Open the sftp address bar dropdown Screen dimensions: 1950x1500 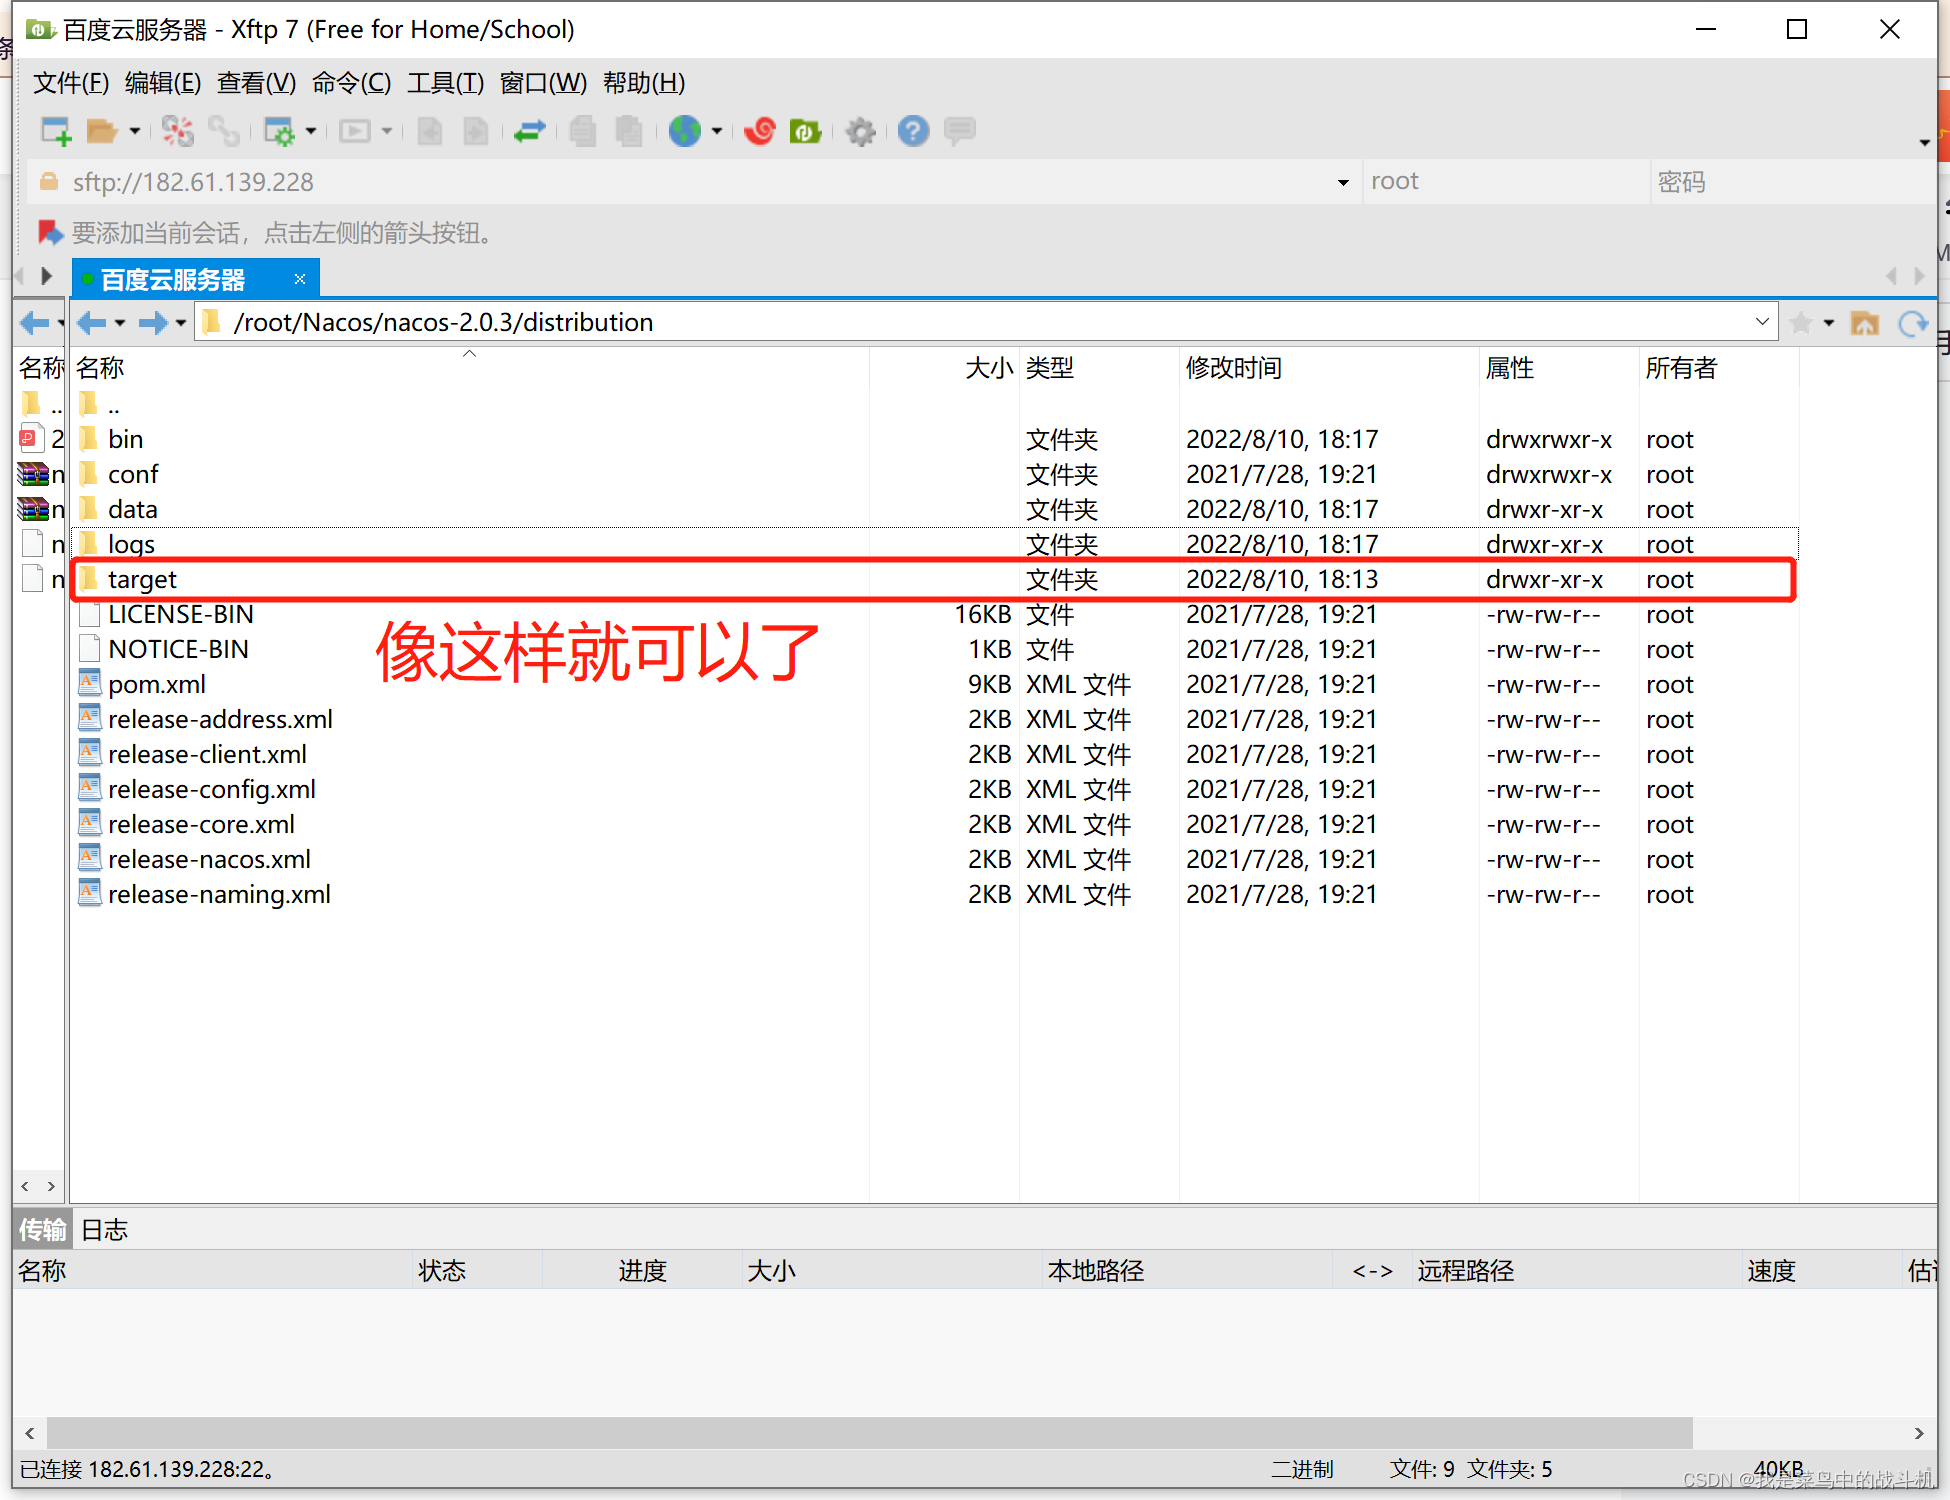point(1343,182)
